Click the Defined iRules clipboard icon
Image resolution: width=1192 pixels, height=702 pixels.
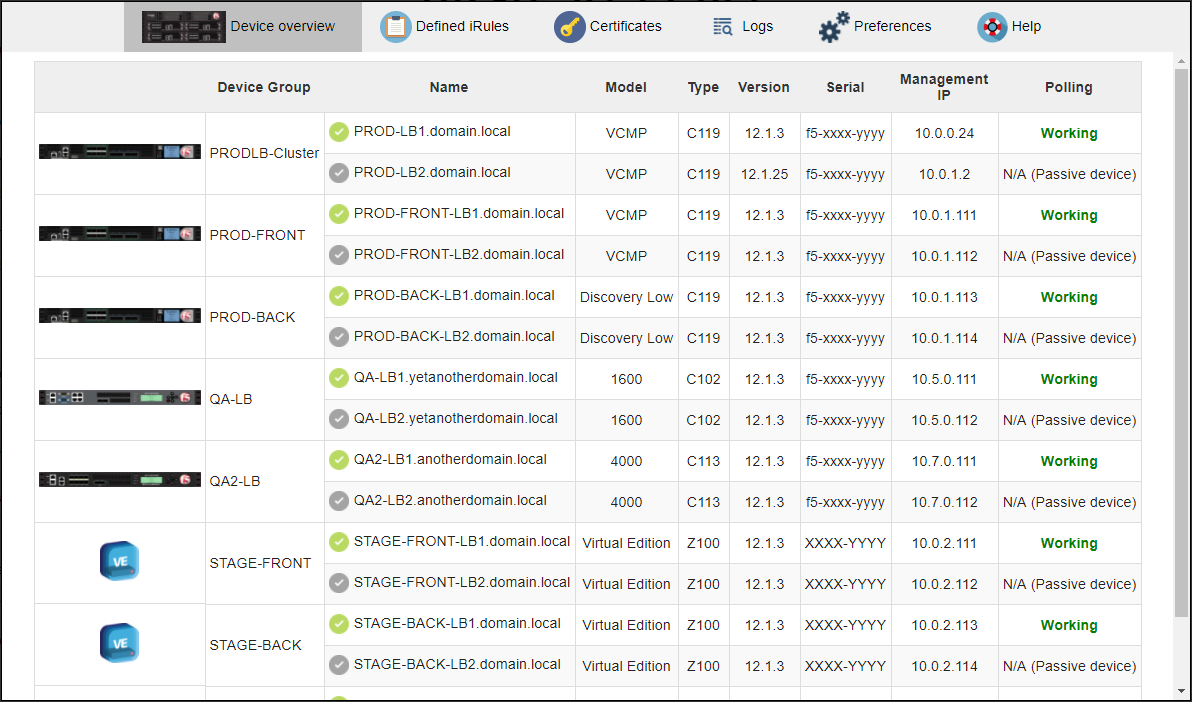395,27
